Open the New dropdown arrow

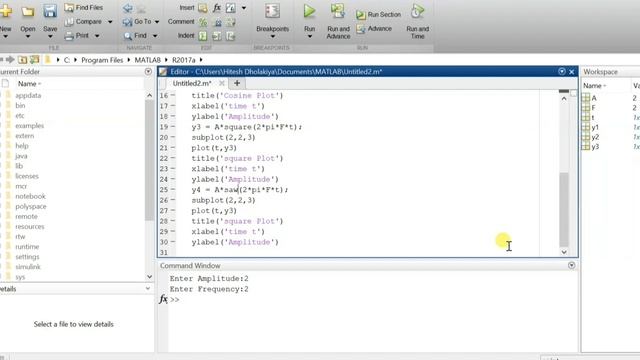(x=5, y=37)
